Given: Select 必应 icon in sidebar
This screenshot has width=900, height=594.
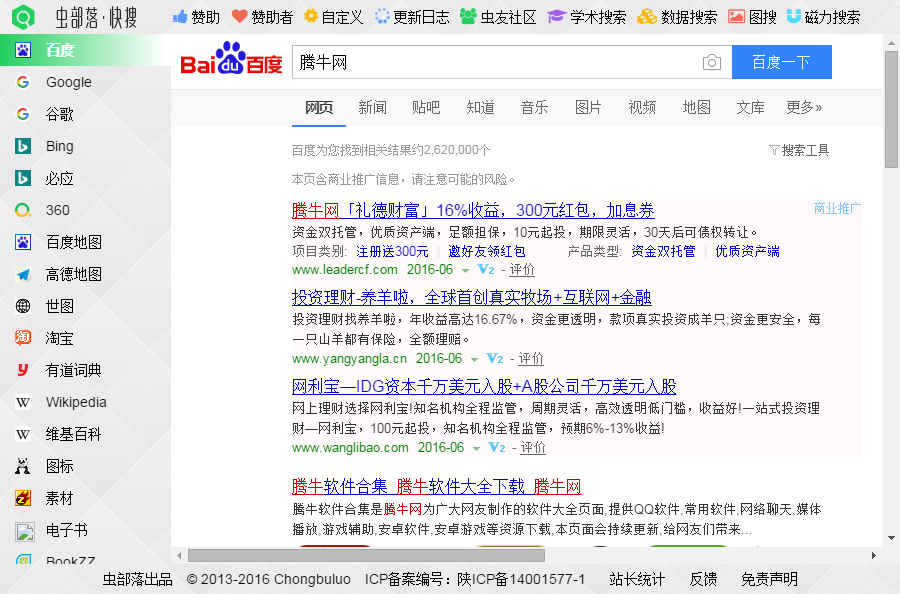Looking at the screenshot, I should click(23, 178).
